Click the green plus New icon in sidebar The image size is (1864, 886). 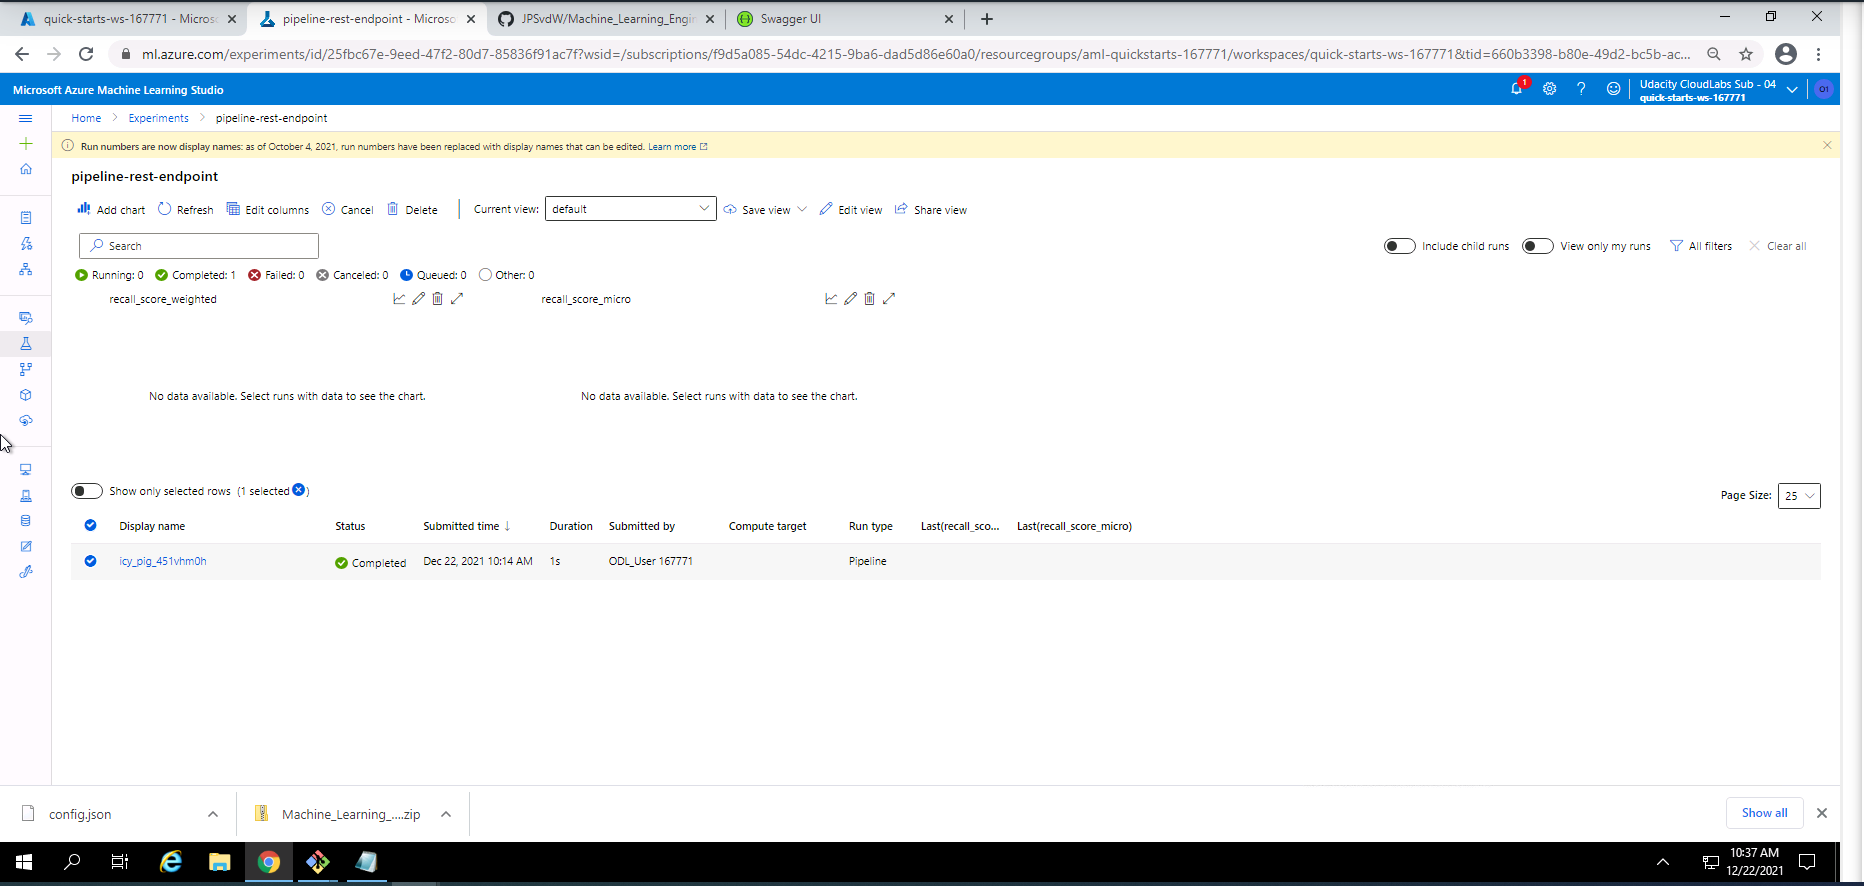(26, 144)
